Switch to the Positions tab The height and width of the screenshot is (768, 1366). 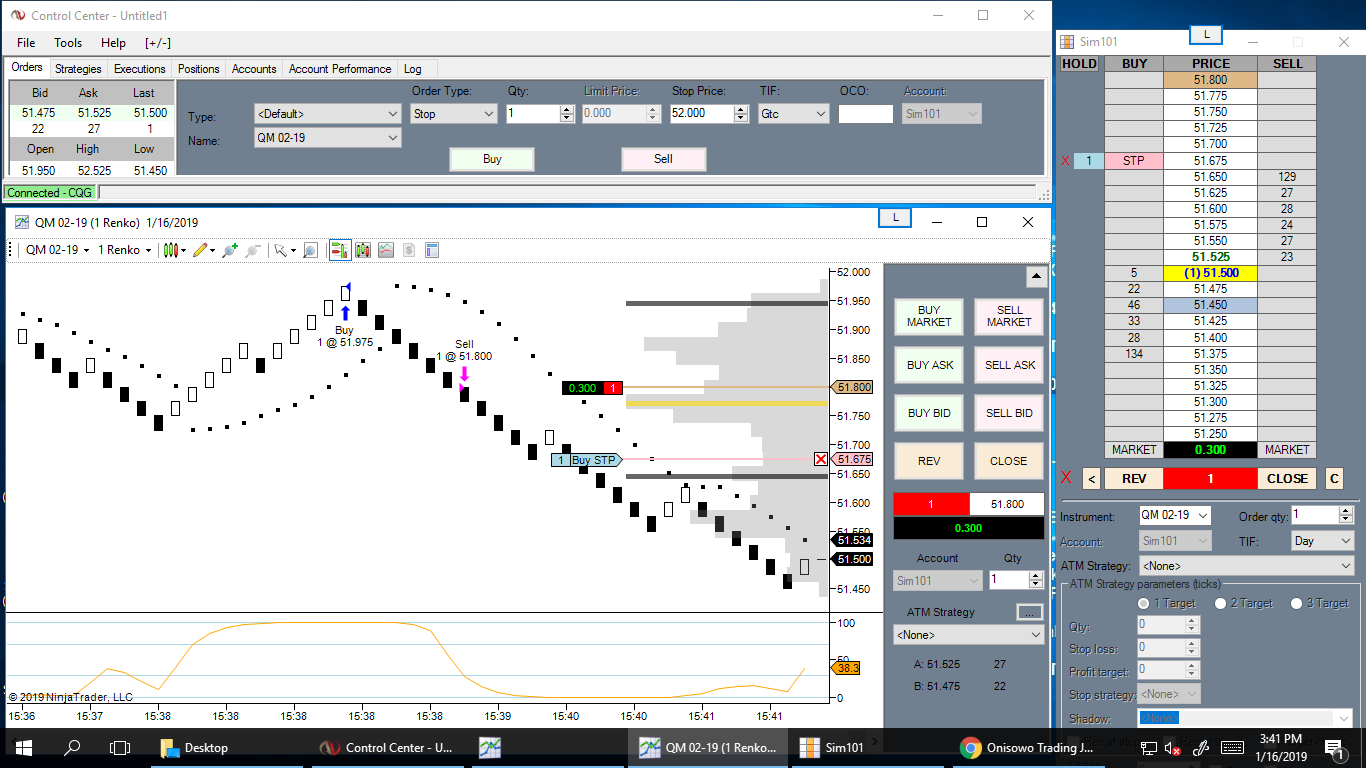coord(199,69)
